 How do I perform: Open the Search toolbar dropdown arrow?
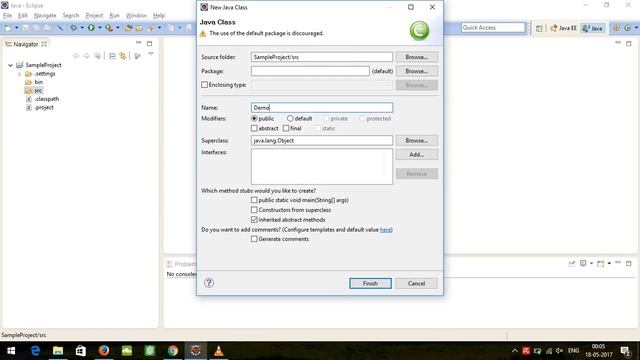tap(159, 28)
